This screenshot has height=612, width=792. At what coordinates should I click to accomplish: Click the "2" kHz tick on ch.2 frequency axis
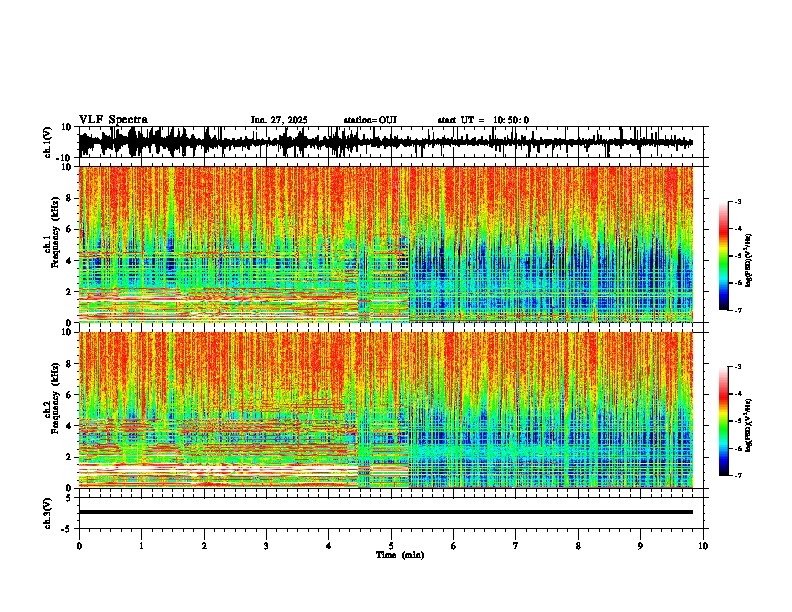click(69, 457)
